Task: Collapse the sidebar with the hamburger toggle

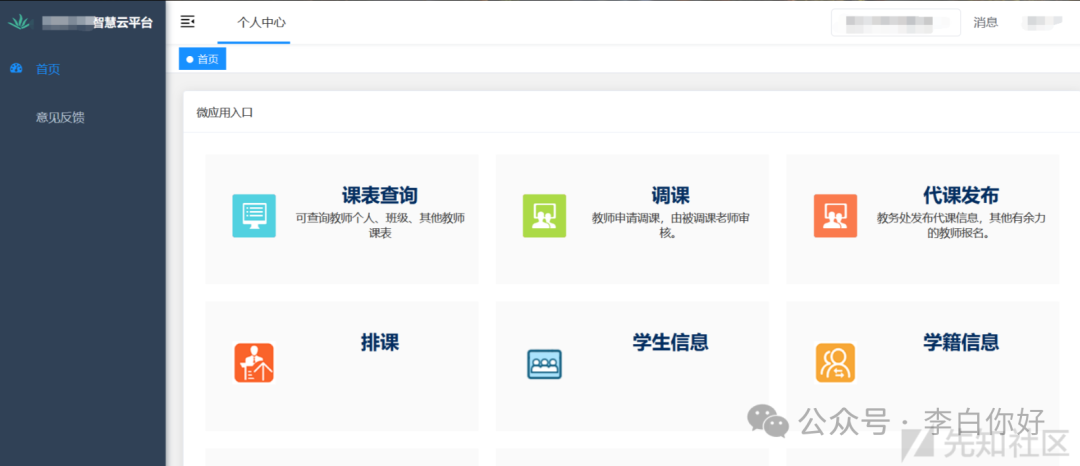Action: tap(187, 22)
